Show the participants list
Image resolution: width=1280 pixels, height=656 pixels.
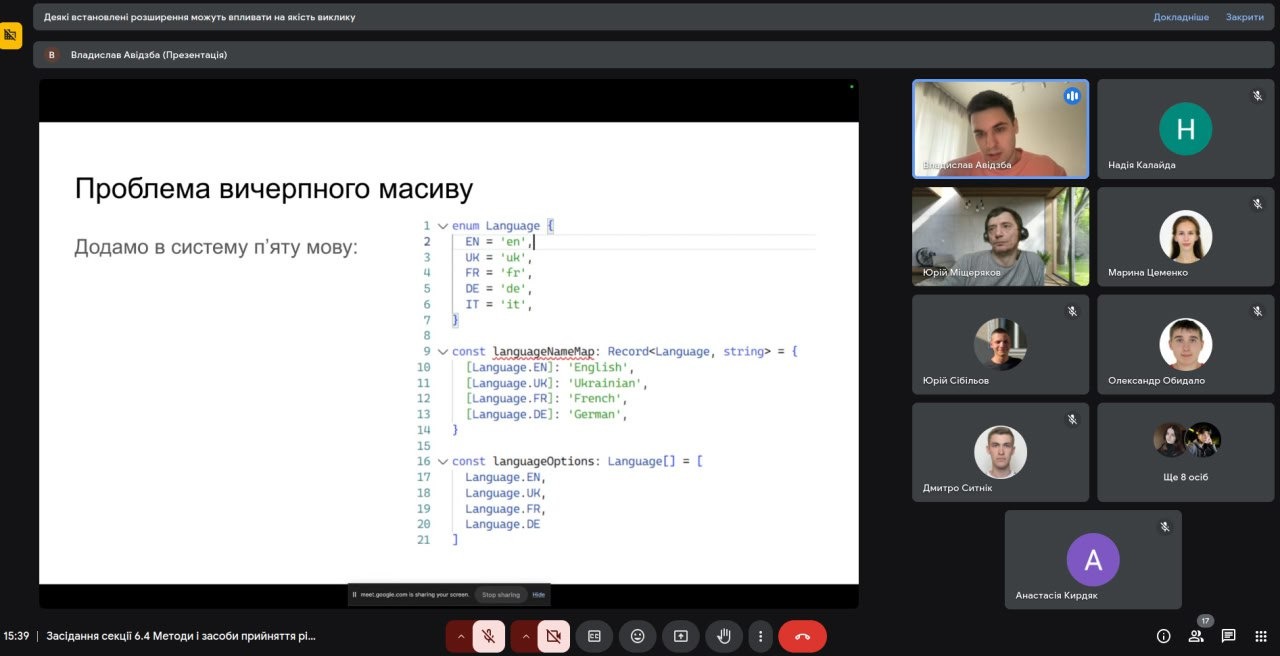click(x=1196, y=636)
